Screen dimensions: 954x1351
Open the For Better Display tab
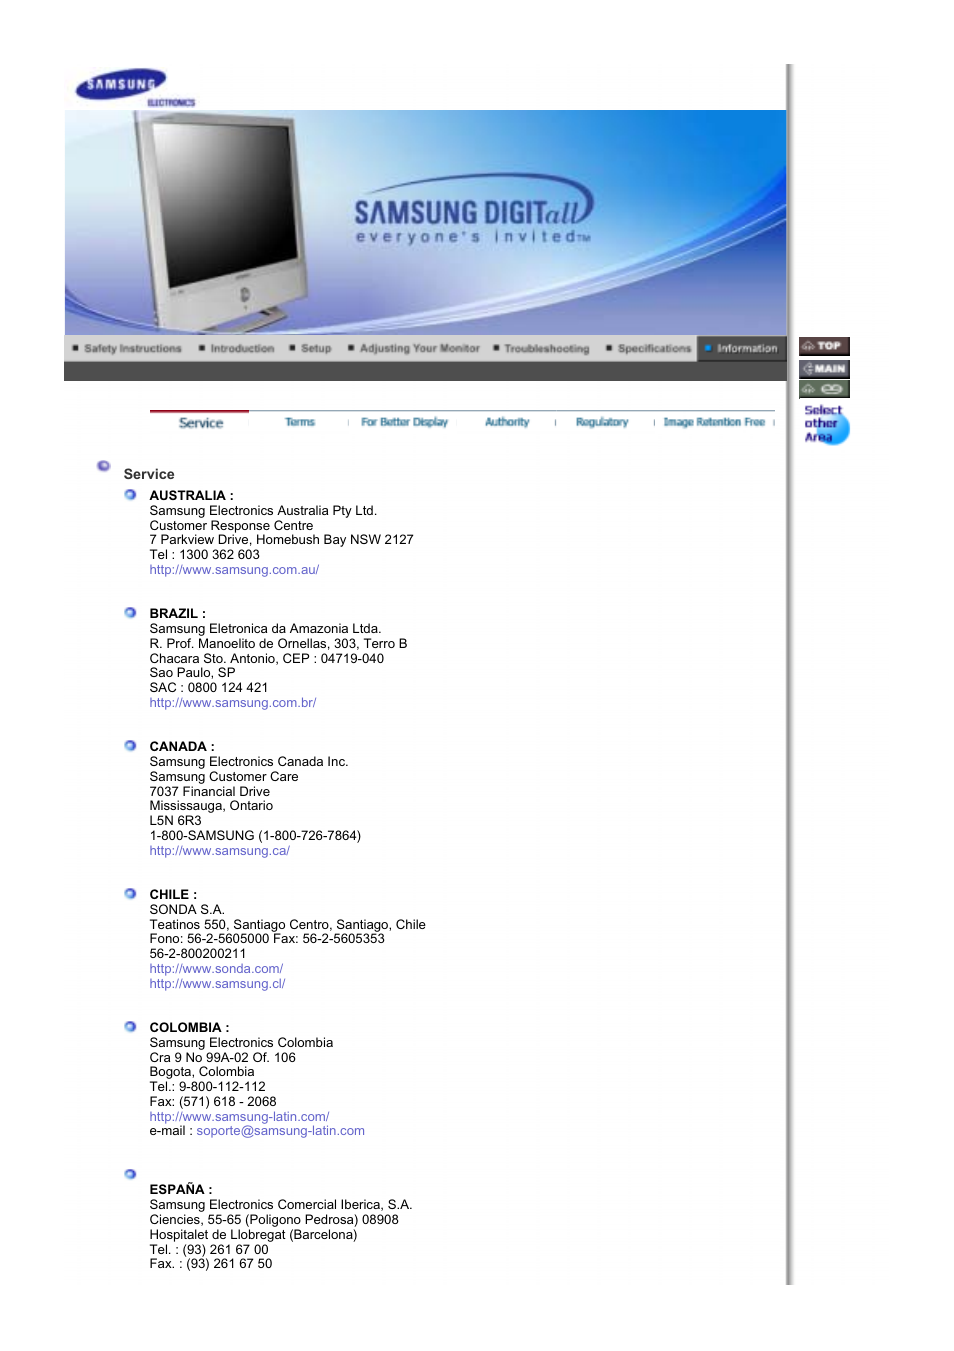coord(404,422)
